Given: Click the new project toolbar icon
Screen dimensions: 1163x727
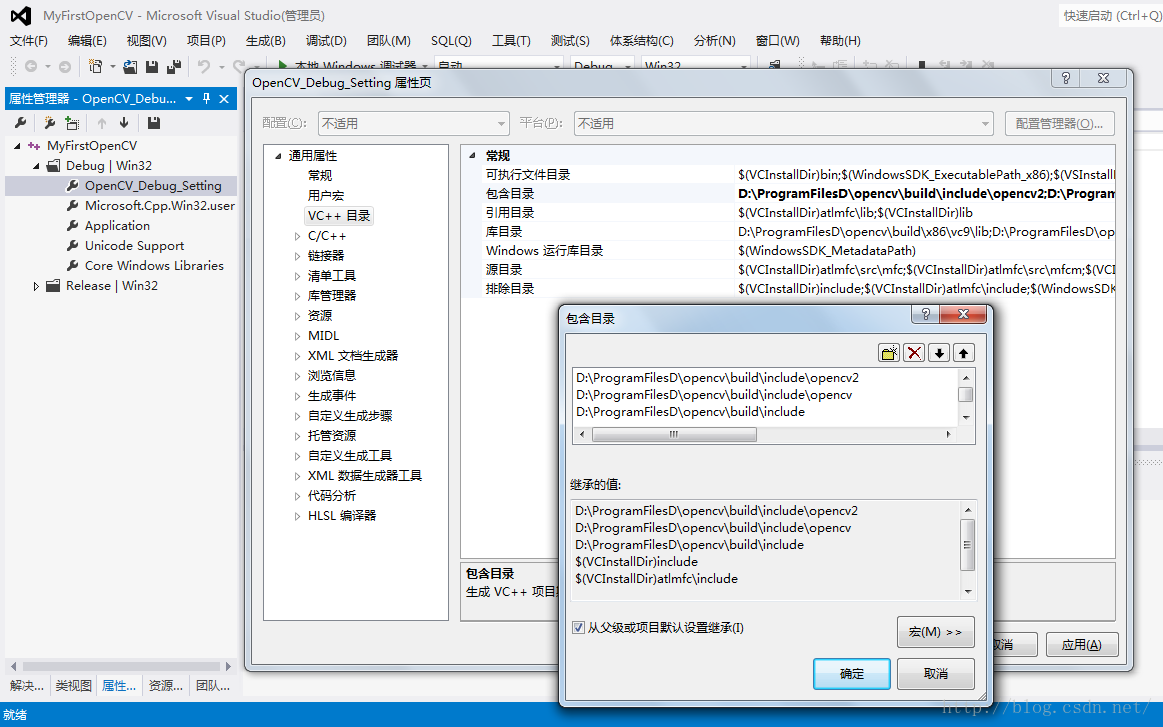Looking at the screenshot, I should (96, 66).
